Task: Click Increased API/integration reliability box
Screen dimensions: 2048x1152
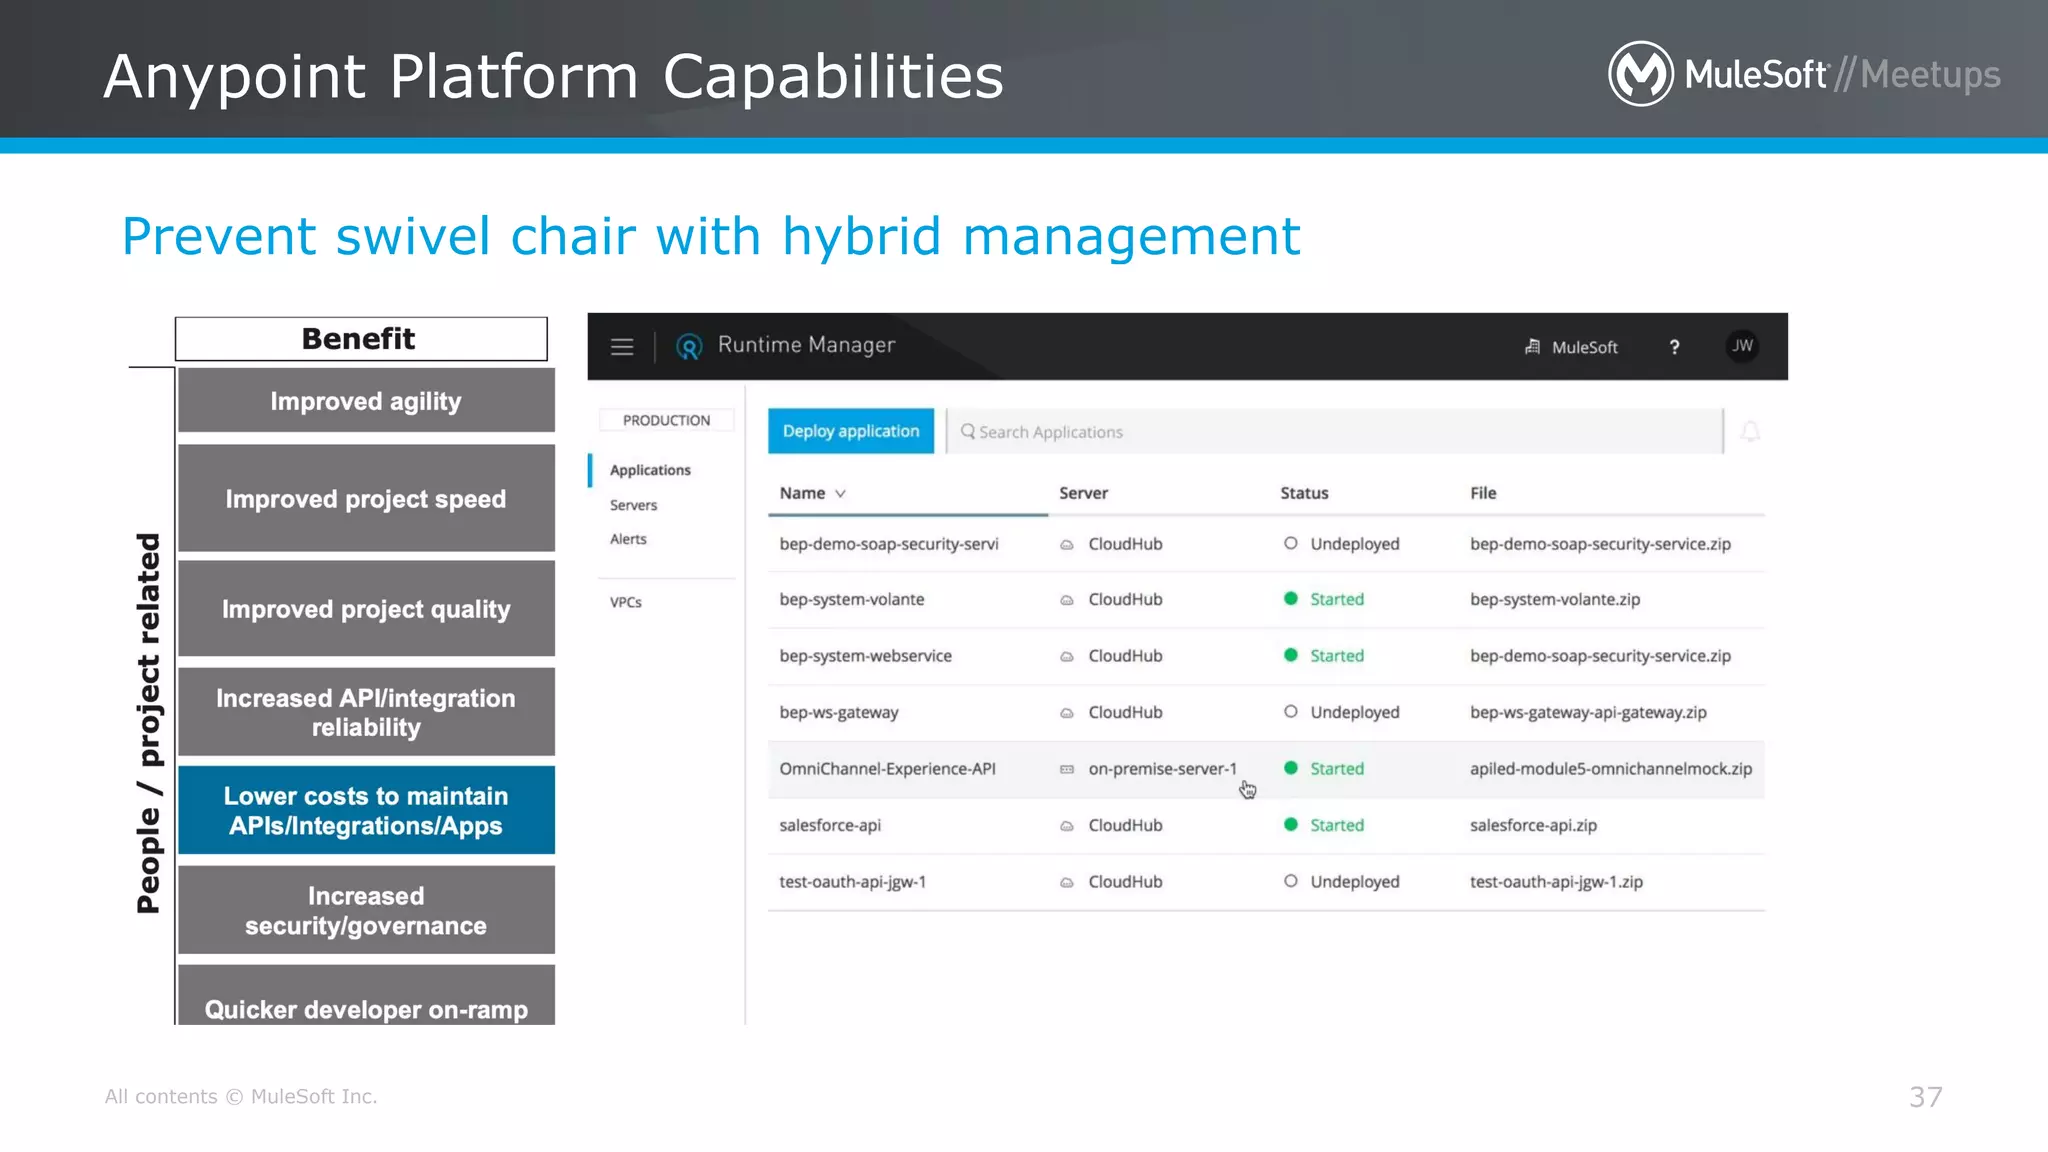Action: click(366, 712)
